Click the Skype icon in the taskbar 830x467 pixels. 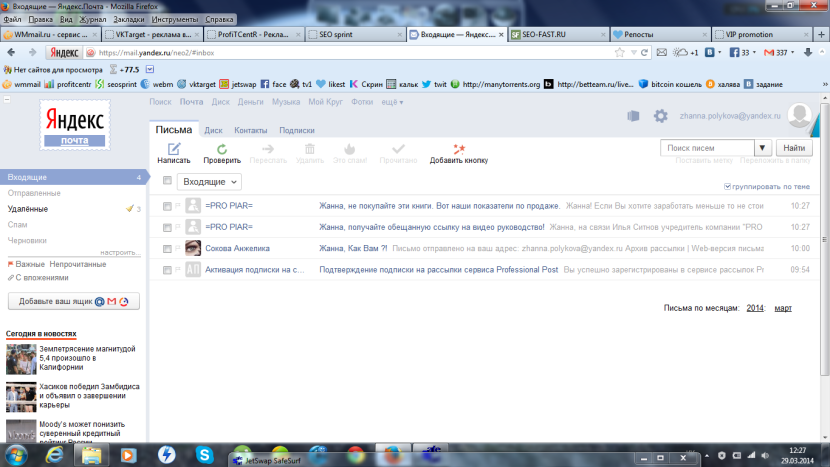click(204, 455)
